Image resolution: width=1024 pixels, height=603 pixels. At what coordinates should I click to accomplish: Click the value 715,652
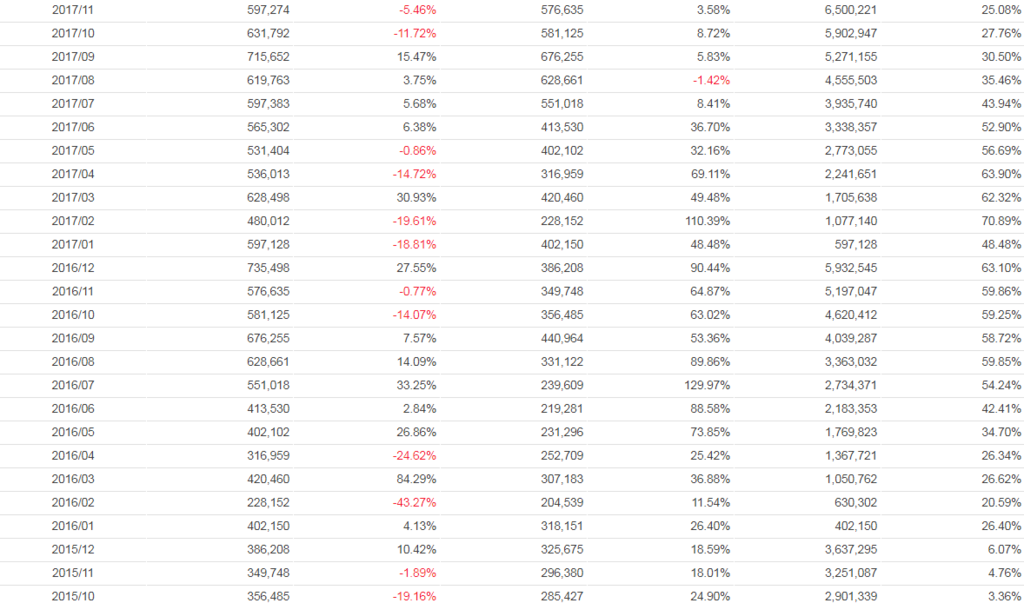(268, 57)
